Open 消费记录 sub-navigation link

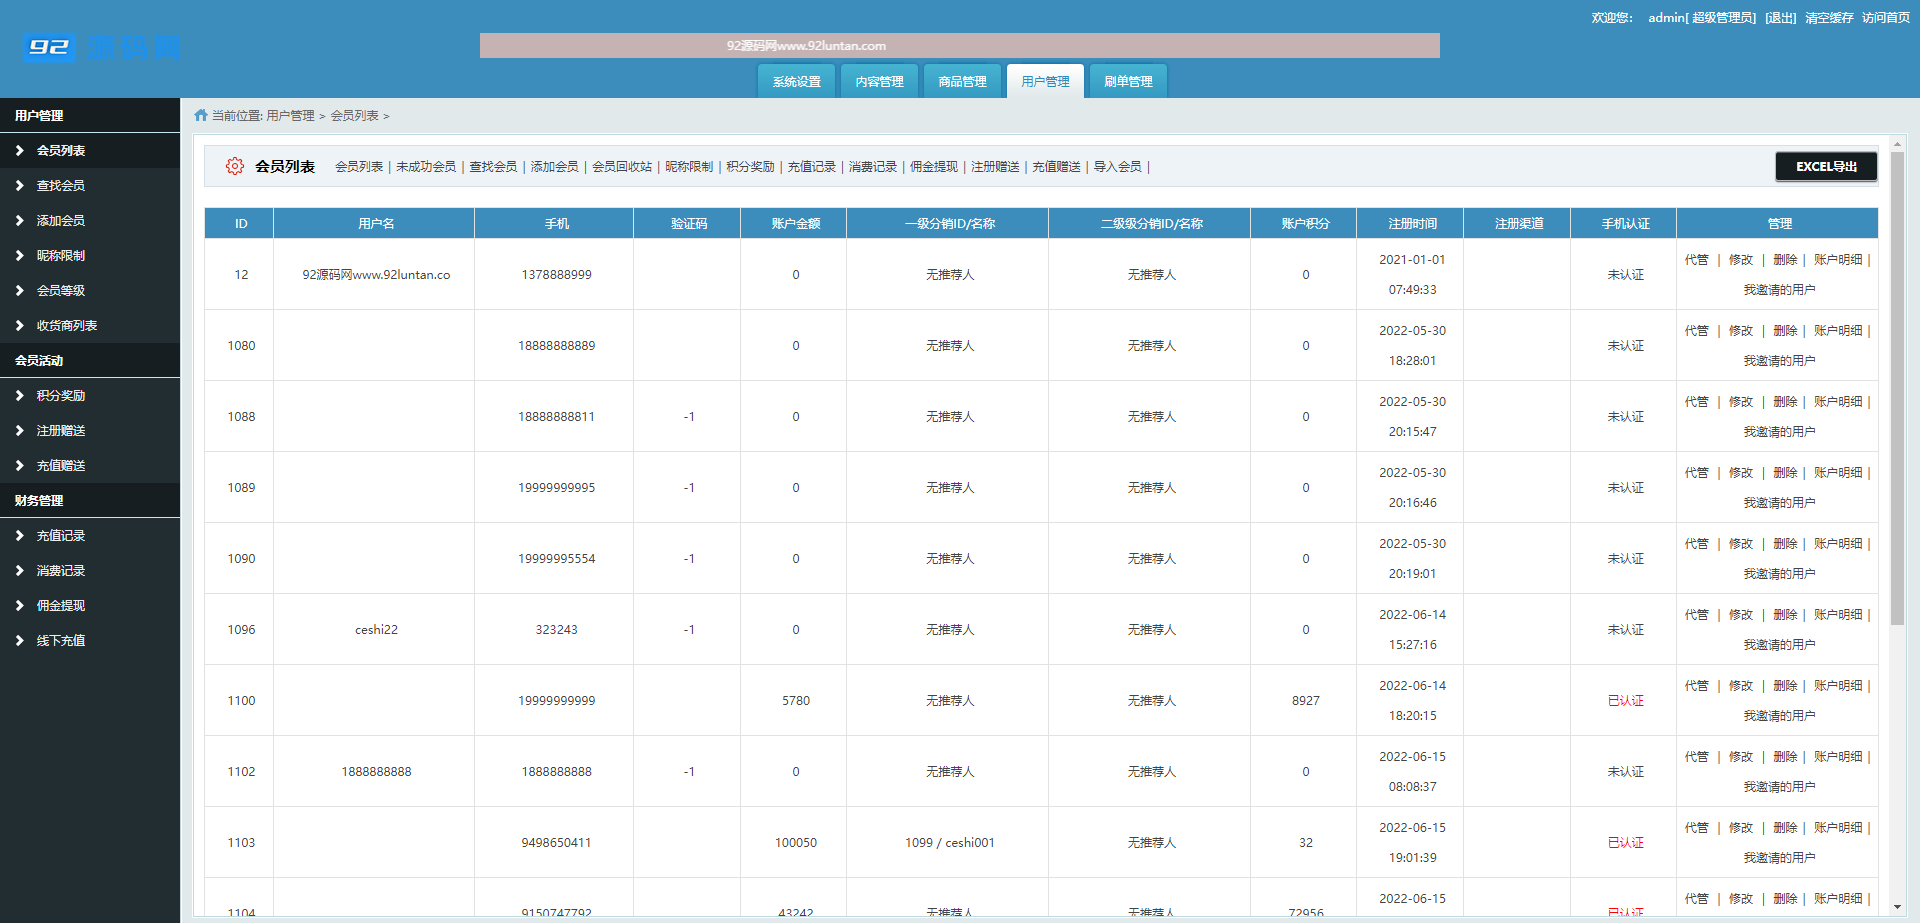pyautogui.click(x=873, y=166)
